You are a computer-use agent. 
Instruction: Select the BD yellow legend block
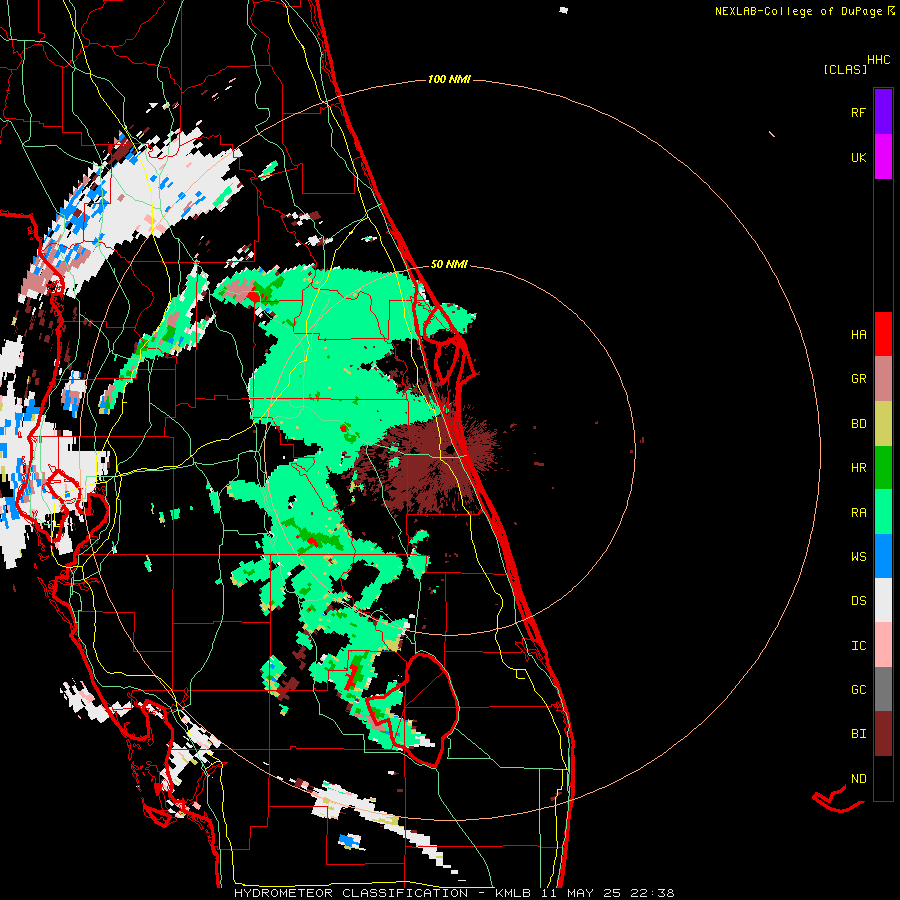click(883, 423)
